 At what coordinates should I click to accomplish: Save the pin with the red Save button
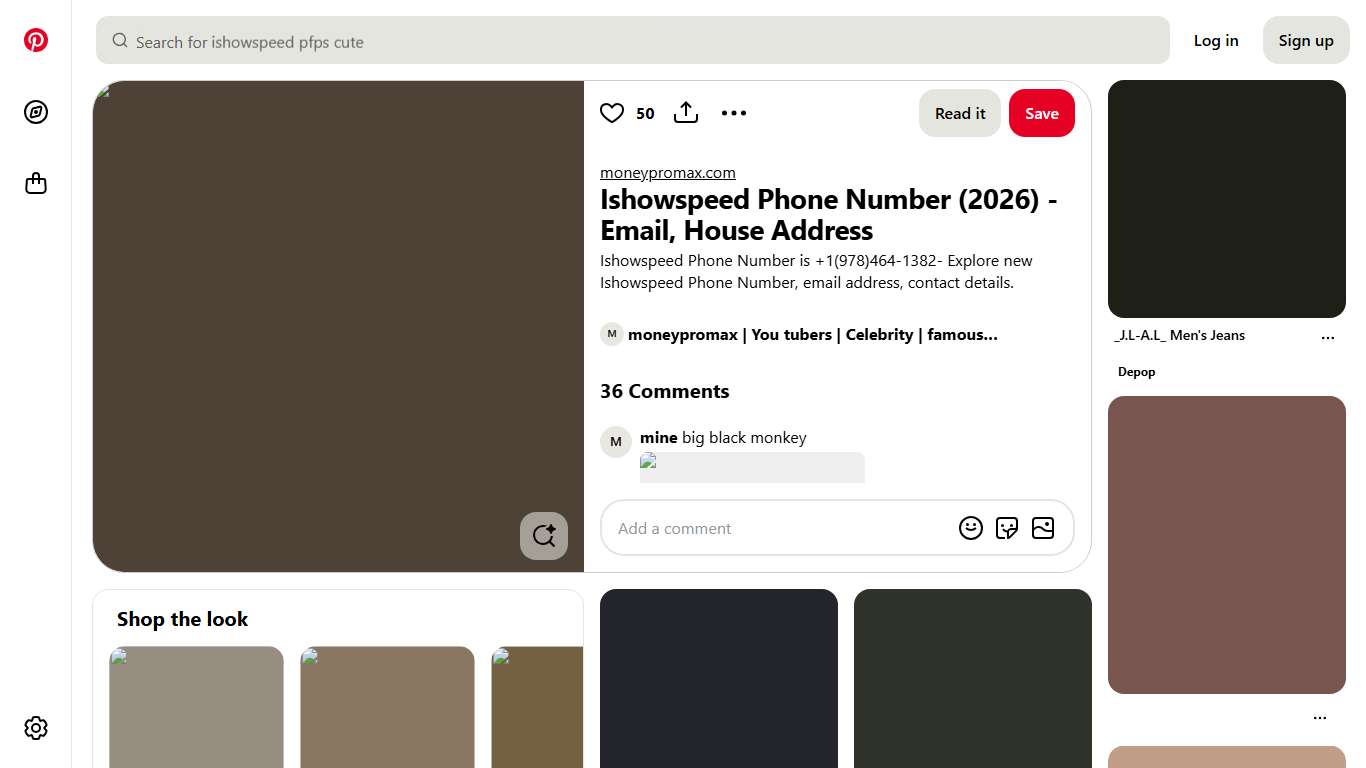click(x=1042, y=113)
